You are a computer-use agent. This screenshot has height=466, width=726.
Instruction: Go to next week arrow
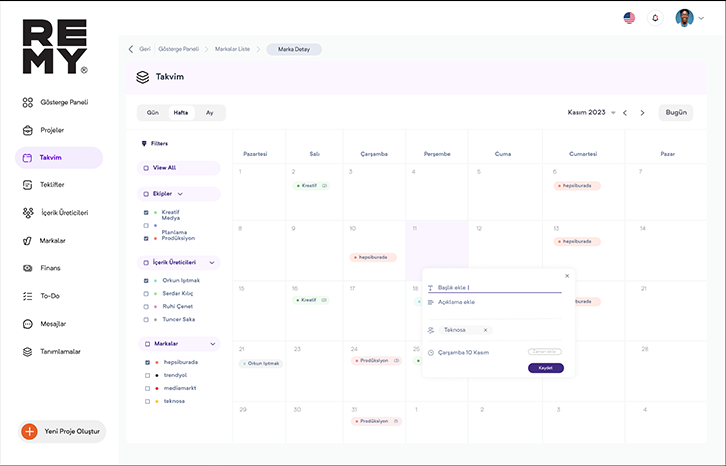[x=642, y=113]
